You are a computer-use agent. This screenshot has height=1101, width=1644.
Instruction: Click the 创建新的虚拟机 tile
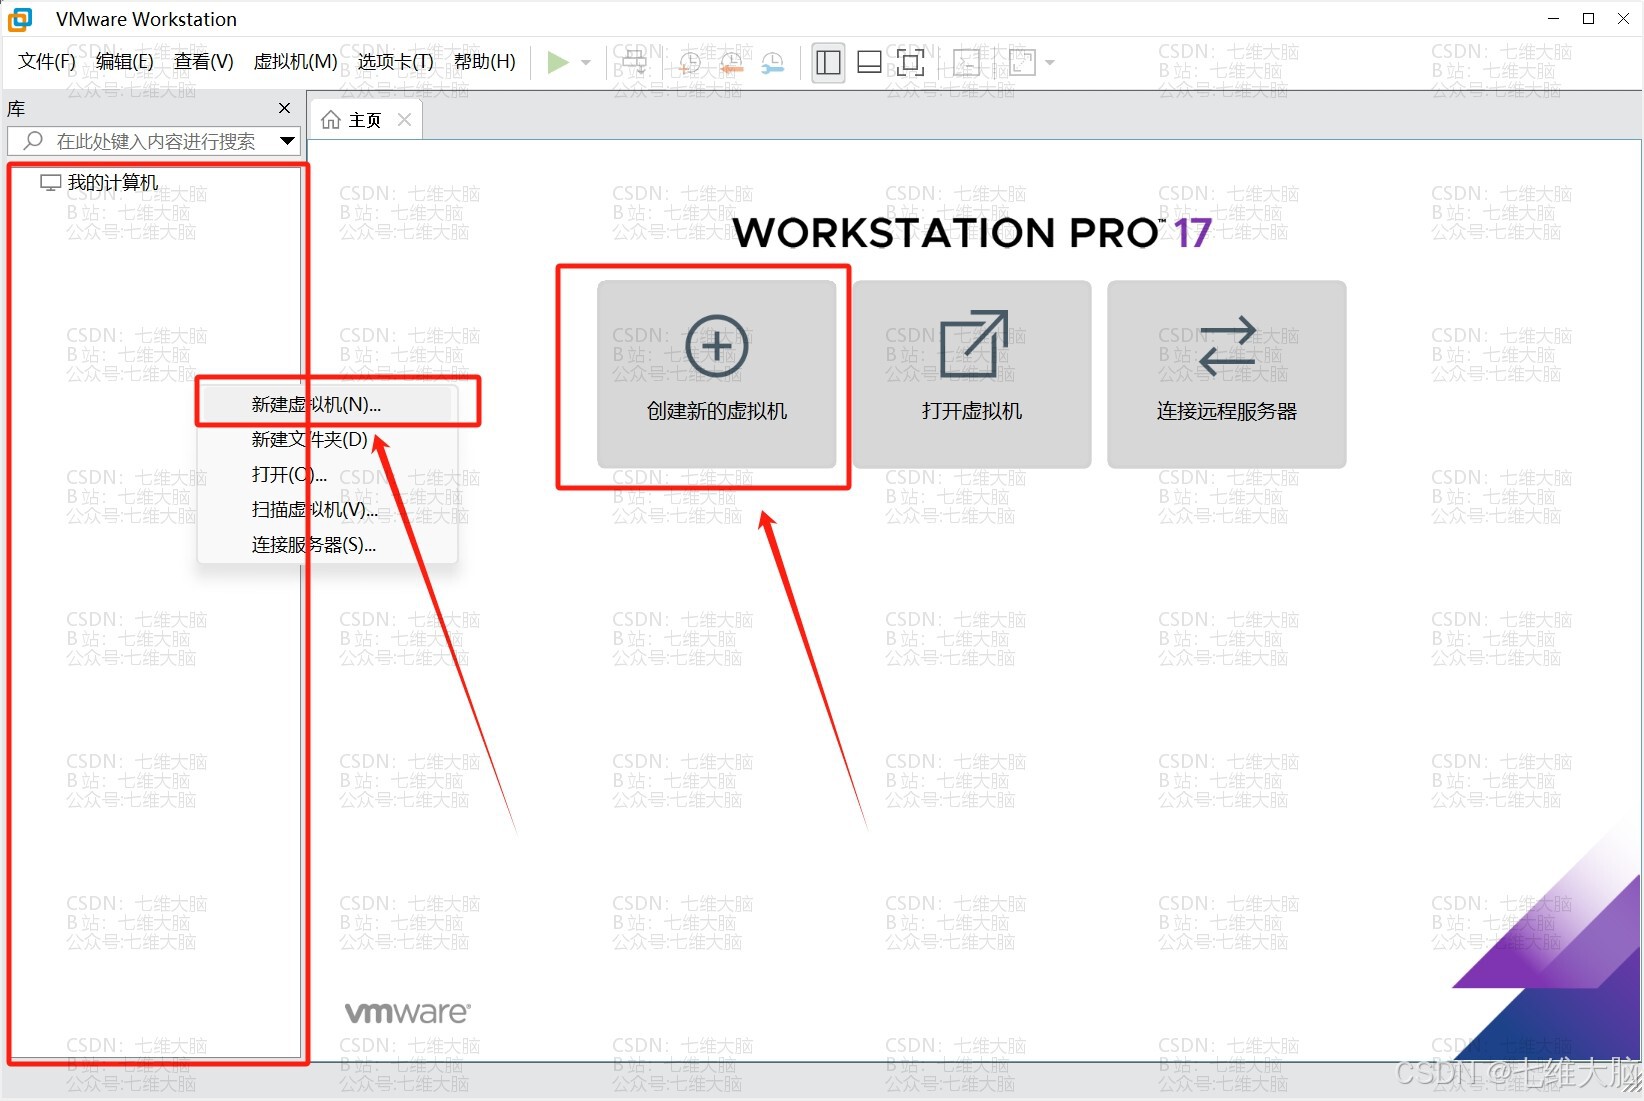716,374
